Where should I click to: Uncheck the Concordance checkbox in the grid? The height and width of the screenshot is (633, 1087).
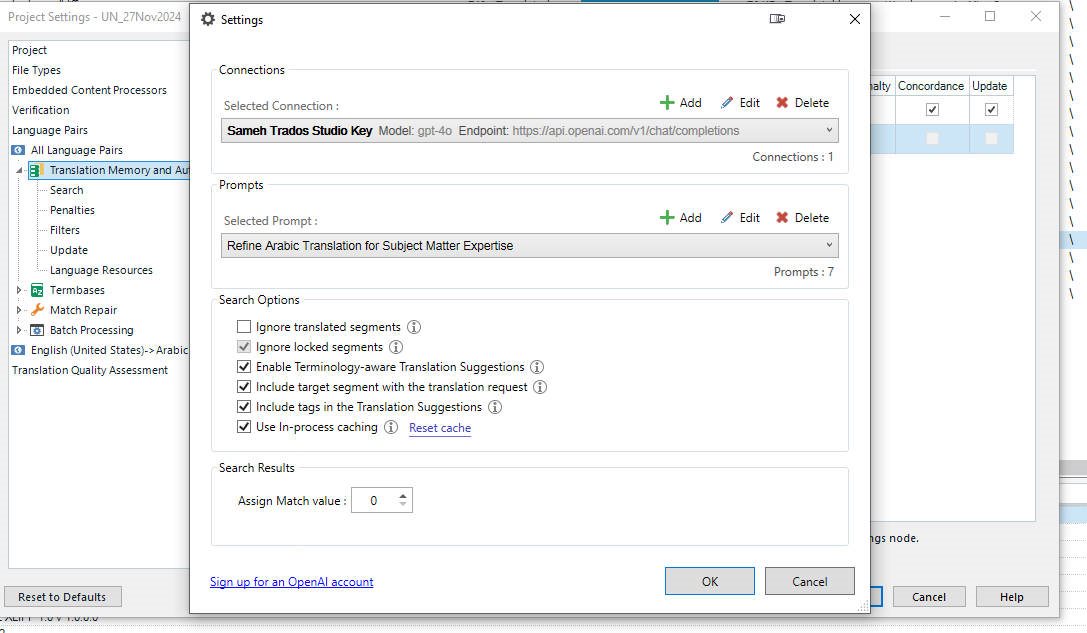click(x=931, y=109)
